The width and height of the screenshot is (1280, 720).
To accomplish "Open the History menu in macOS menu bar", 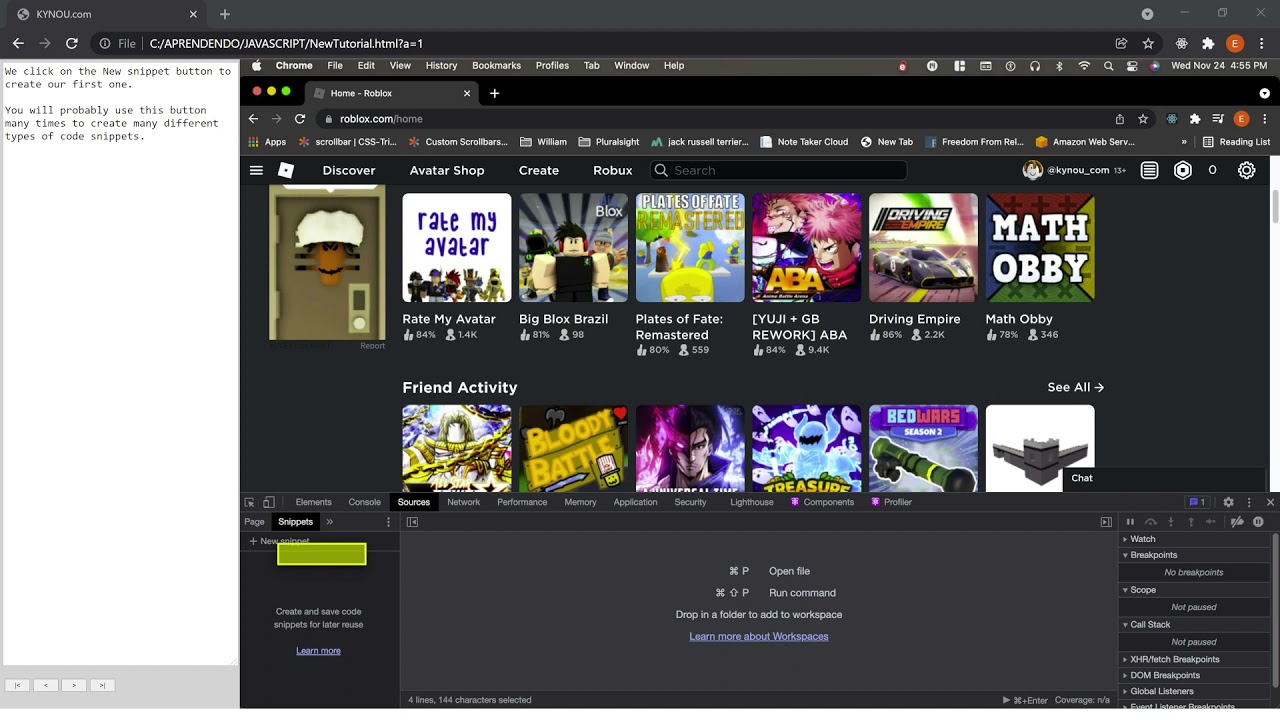I will 441,65.
